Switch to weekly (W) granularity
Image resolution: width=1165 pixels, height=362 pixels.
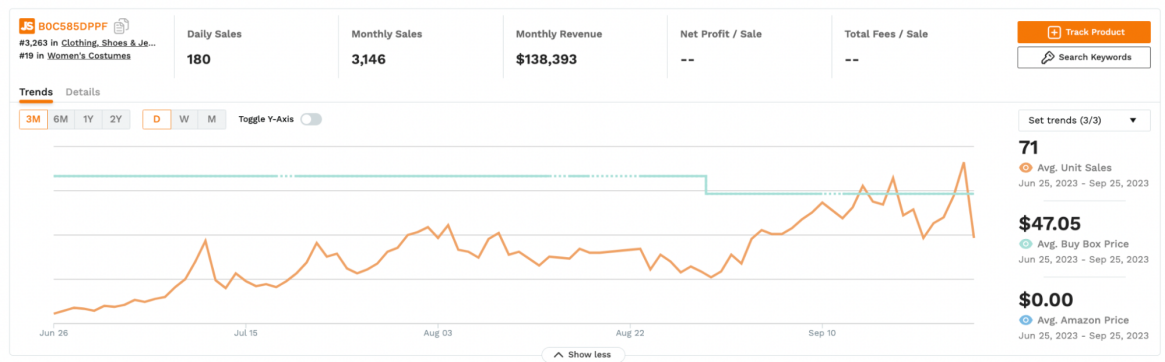coord(184,120)
